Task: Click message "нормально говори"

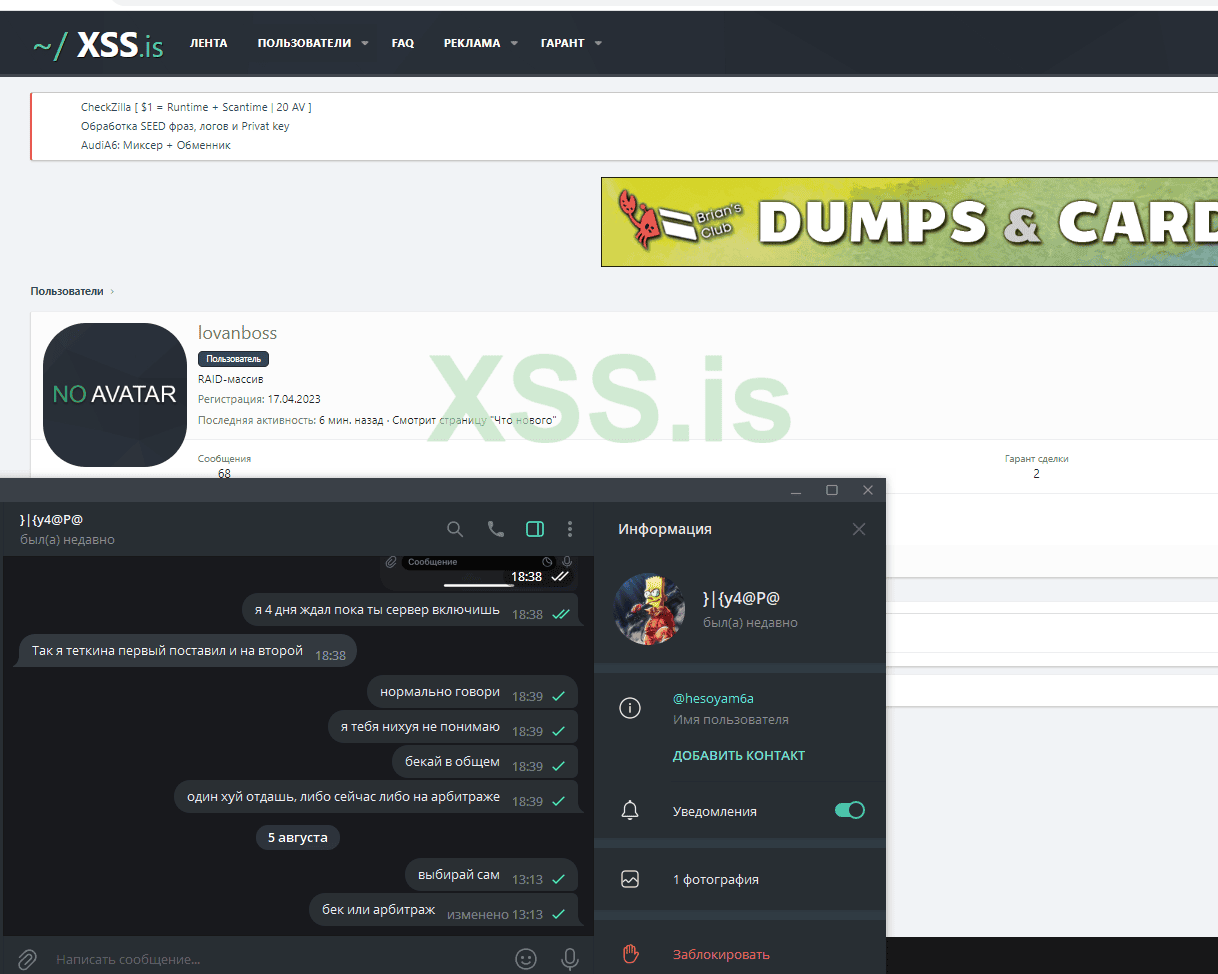Action: point(473,693)
